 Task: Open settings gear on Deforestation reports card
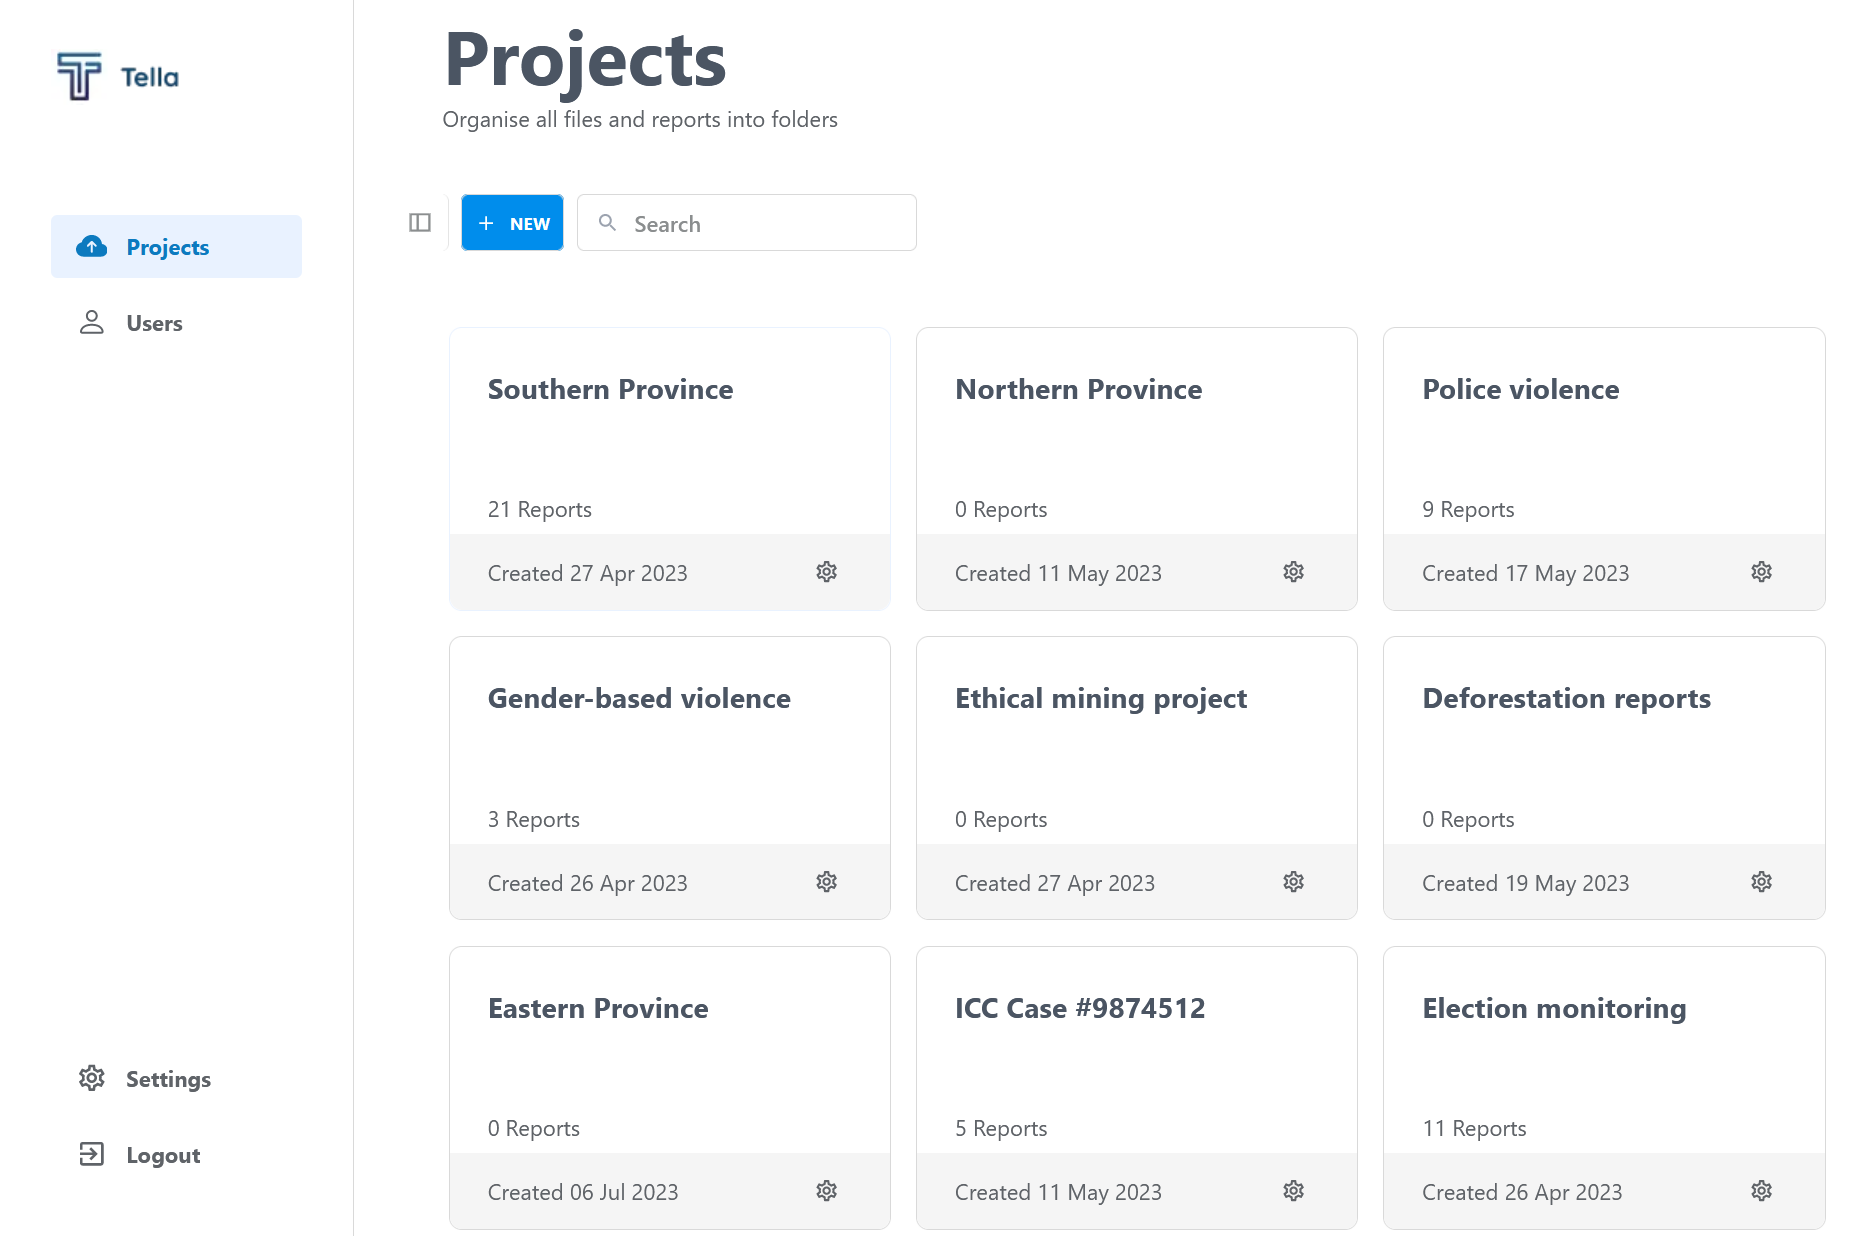(1761, 881)
